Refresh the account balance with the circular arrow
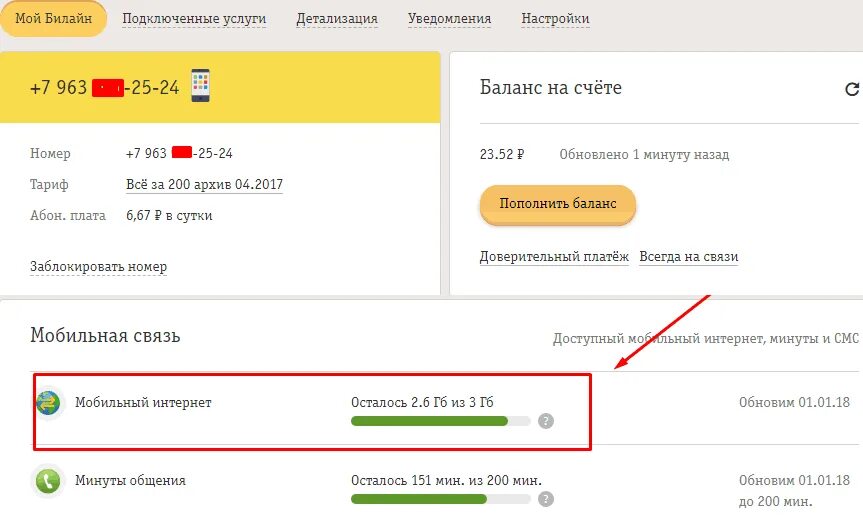The image size is (863, 525). pos(852,89)
